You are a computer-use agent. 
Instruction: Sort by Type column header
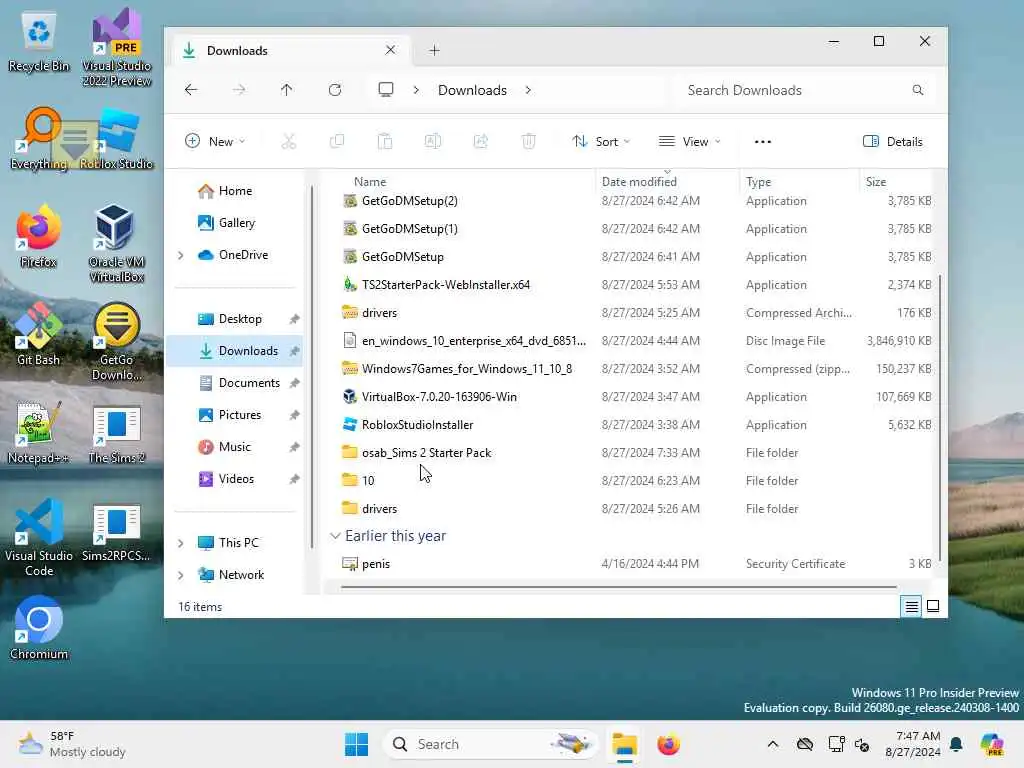coord(758,182)
